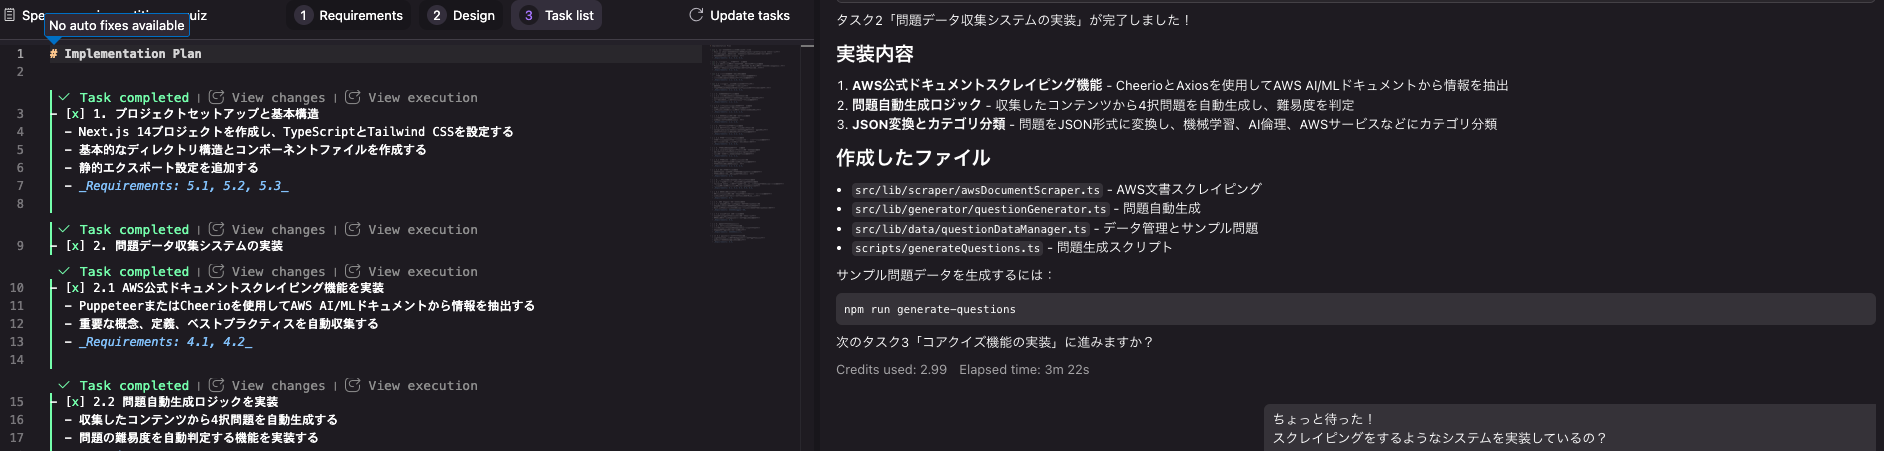Click View changes icon above task 2 line
Image resolution: width=1884 pixels, height=451 pixels.
pyautogui.click(x=216, y=229)
